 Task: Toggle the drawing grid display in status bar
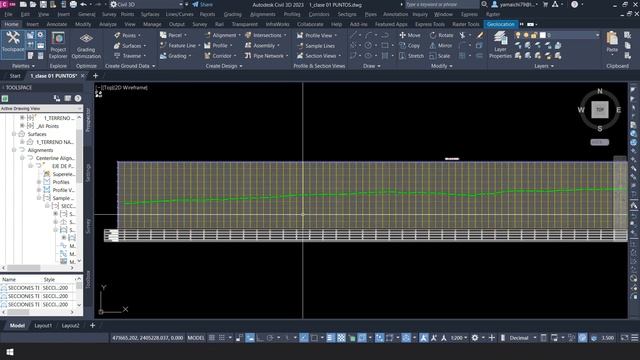(x=212, y=338)
